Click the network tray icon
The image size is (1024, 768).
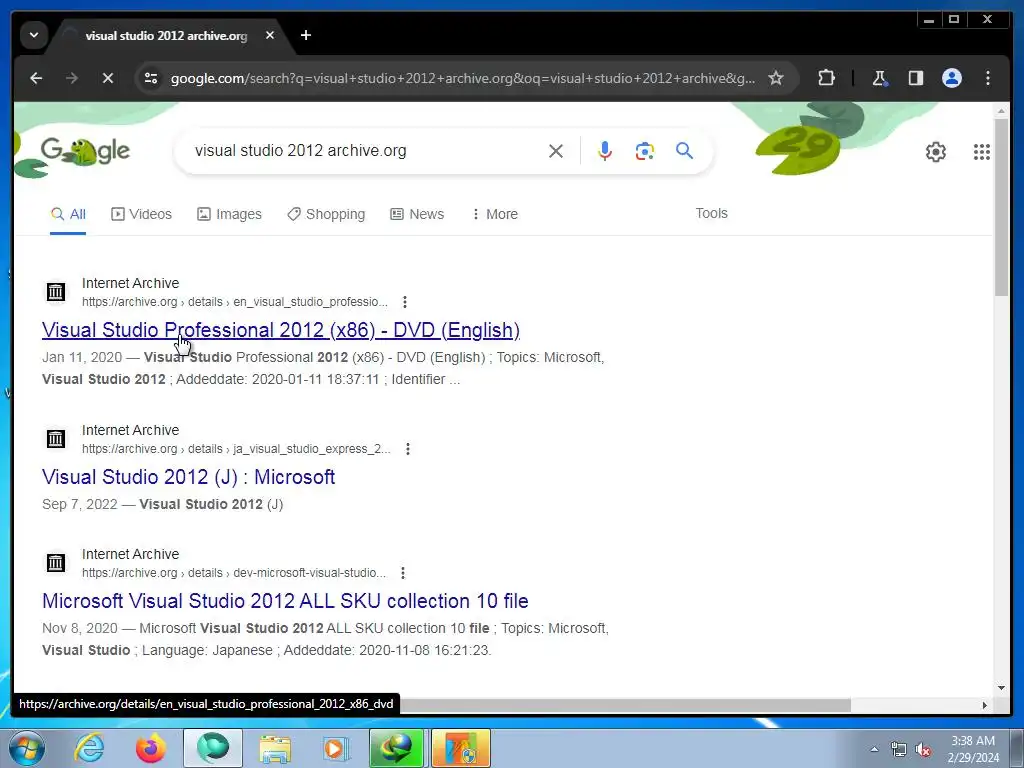click(899, 750)
